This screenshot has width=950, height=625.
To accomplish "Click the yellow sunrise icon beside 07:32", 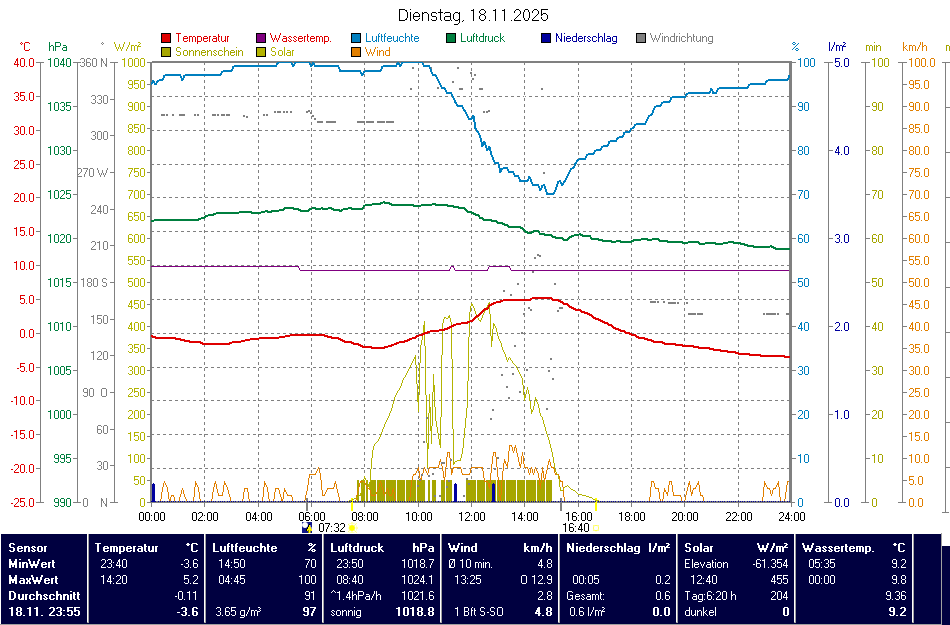I will [x=353, y=528].
